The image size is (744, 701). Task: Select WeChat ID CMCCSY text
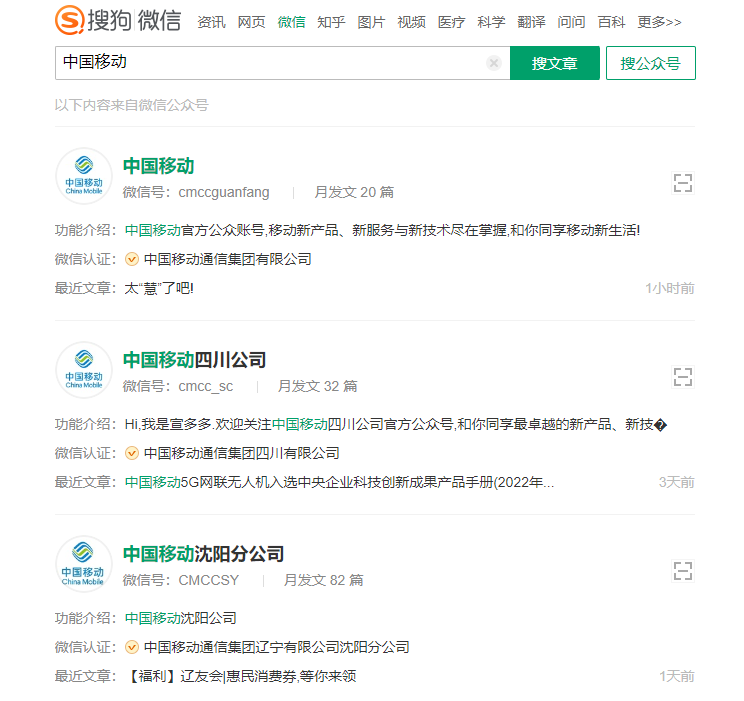tap(208, 580)
